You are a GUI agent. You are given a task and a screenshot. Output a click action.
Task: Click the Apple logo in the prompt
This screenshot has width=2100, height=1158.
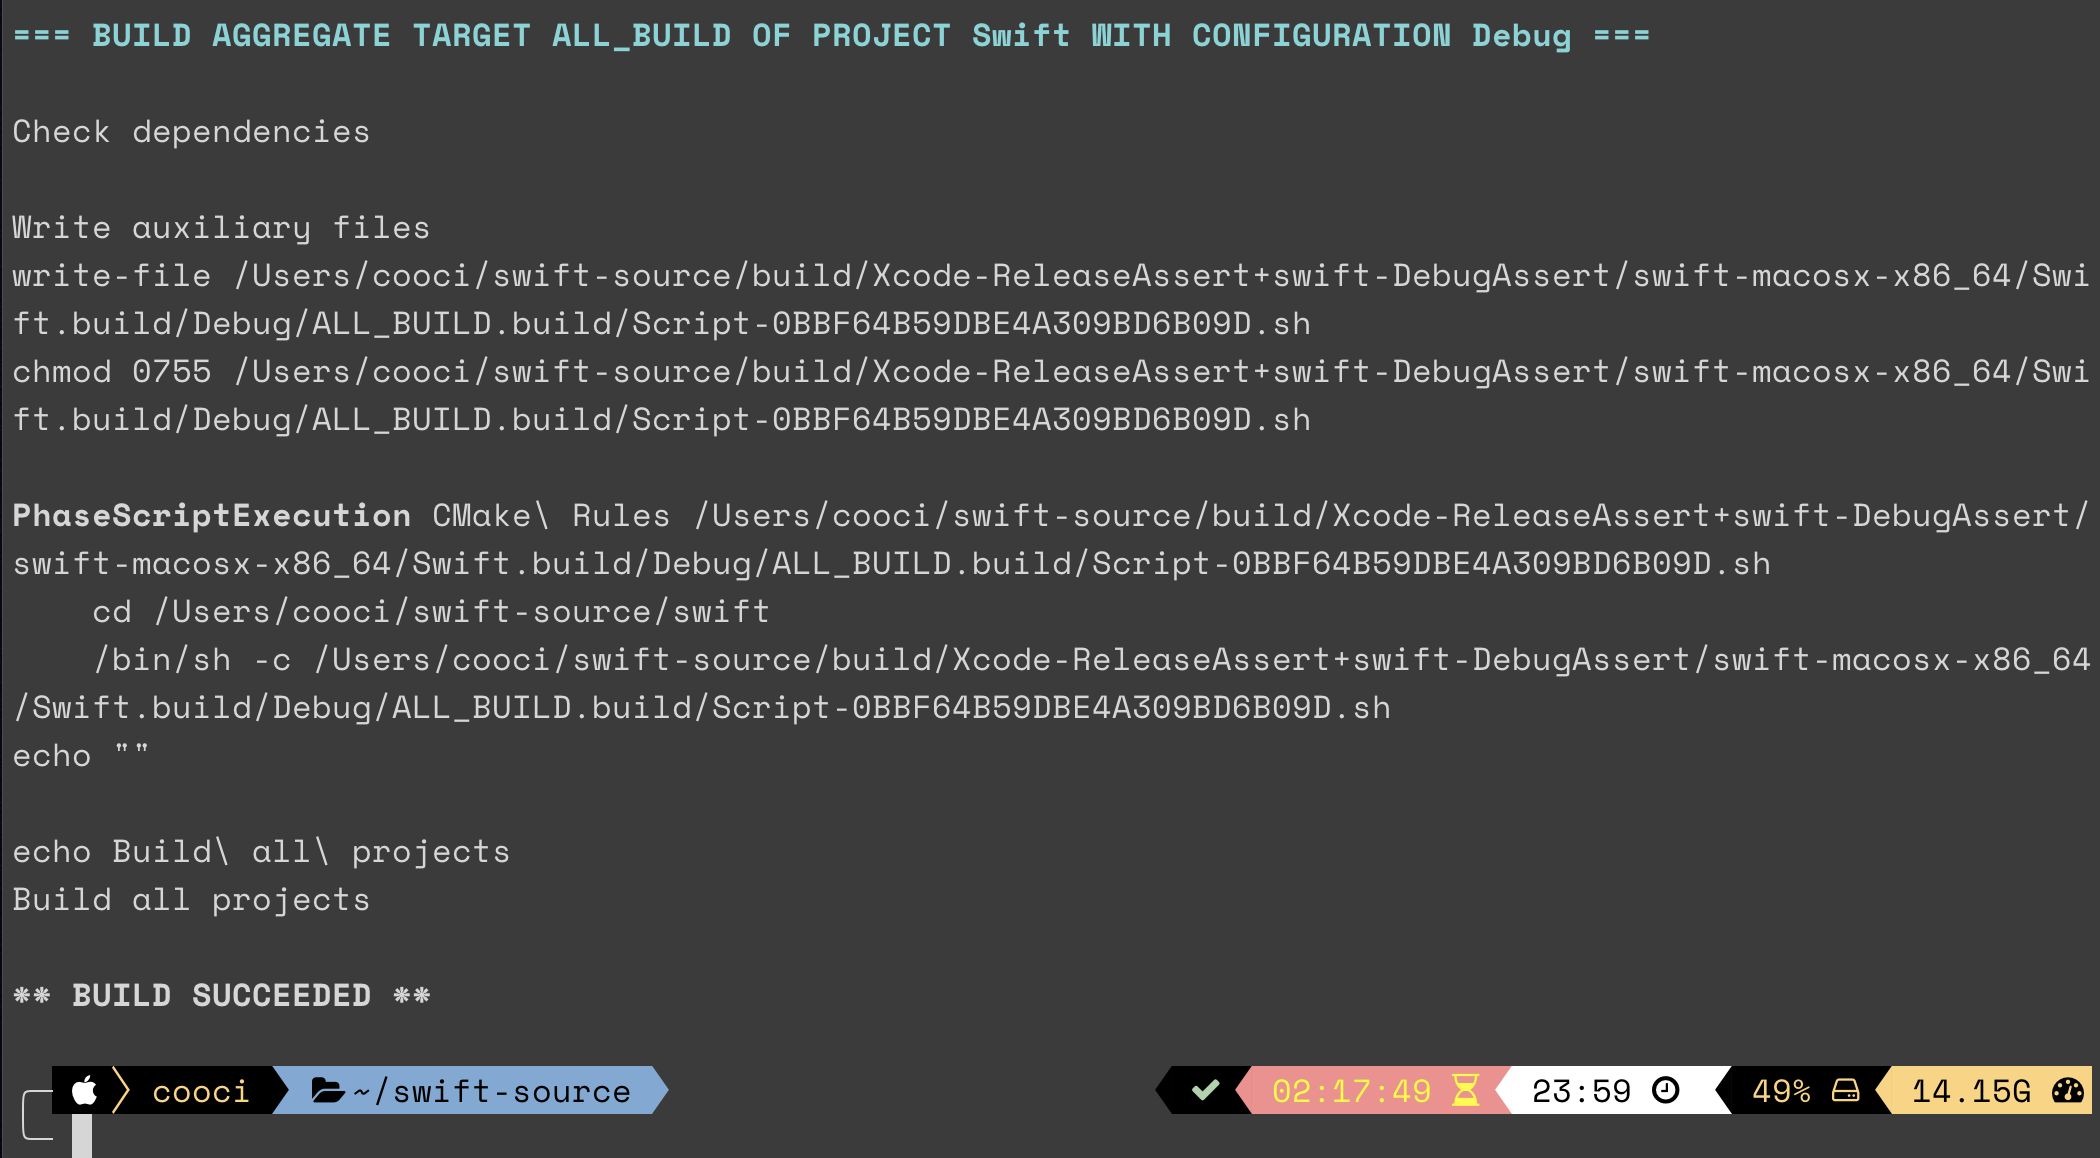coord(85,1090)
